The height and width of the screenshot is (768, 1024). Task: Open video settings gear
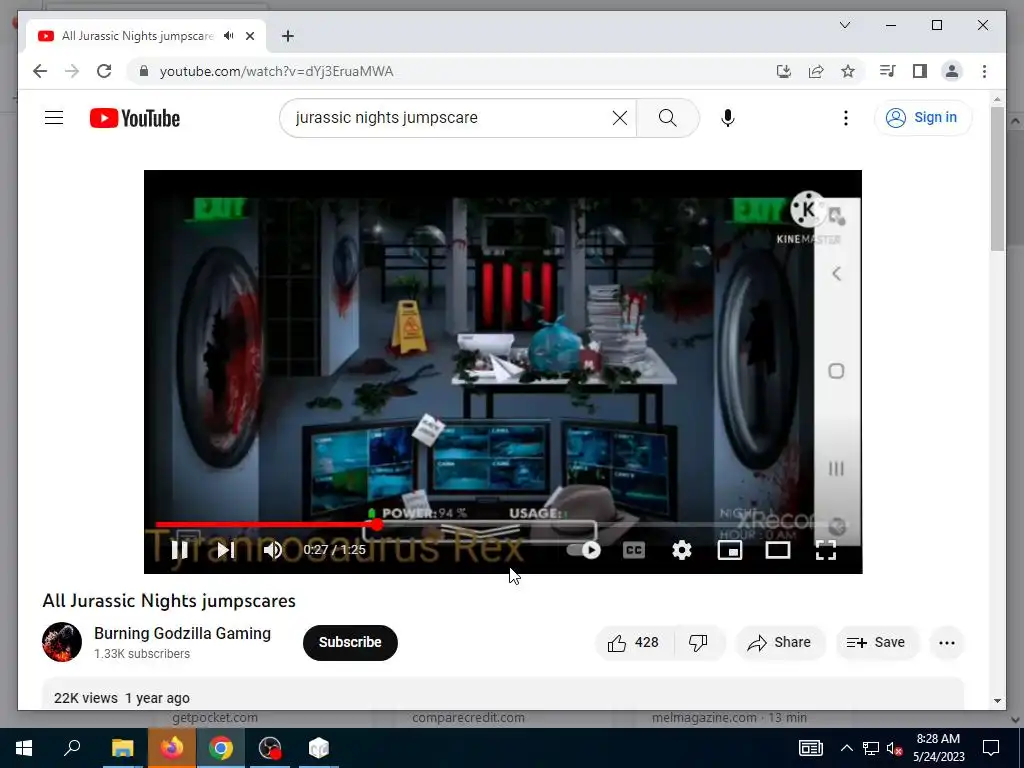[682, 551]
